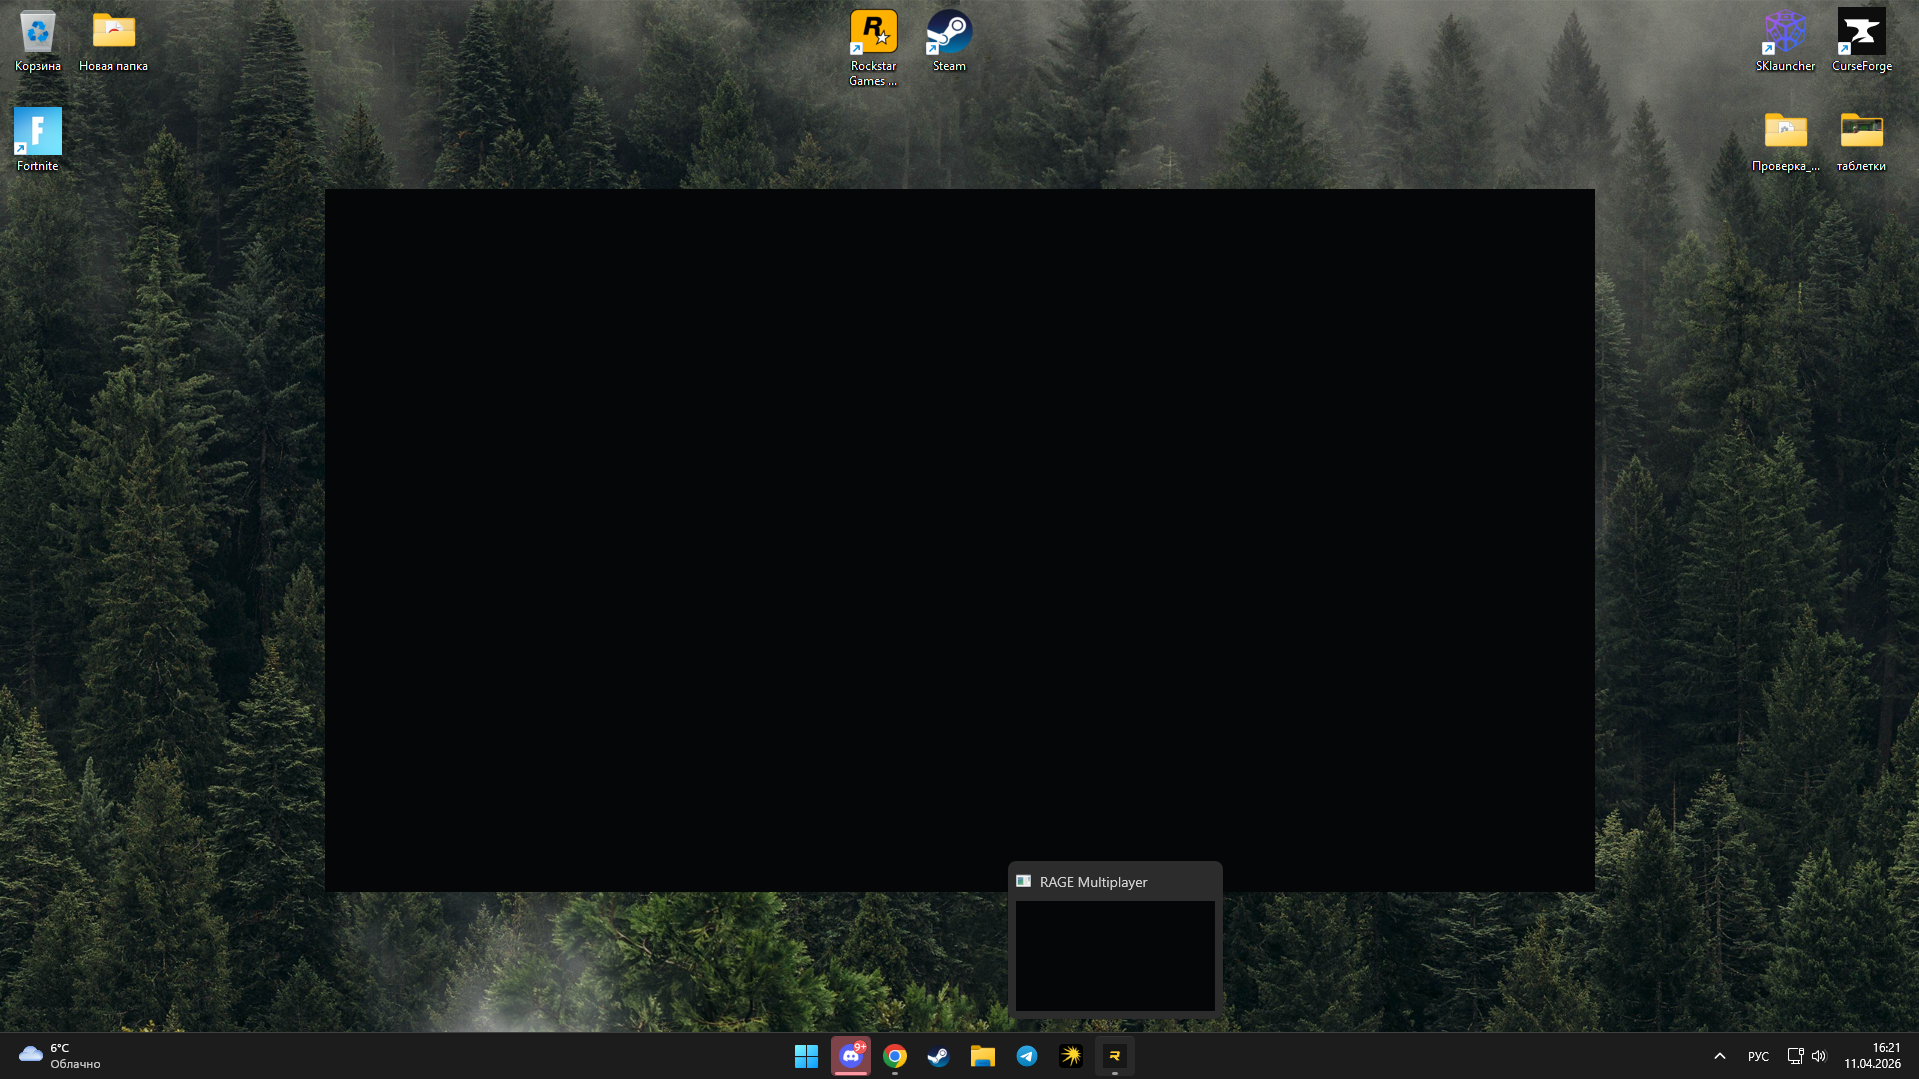
Task: Click the RAGE Multiplayer taskbar icon
Action: (x=1114, y=1056)
